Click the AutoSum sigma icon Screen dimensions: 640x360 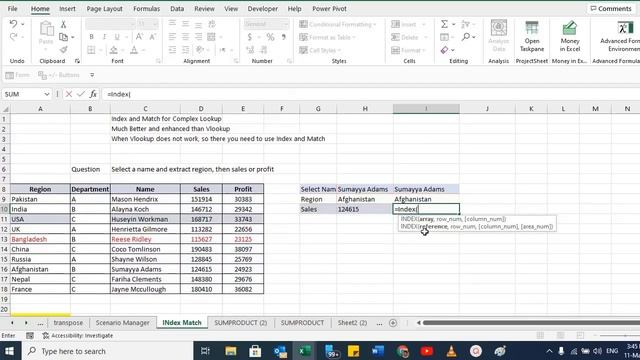tap(444, 24)
